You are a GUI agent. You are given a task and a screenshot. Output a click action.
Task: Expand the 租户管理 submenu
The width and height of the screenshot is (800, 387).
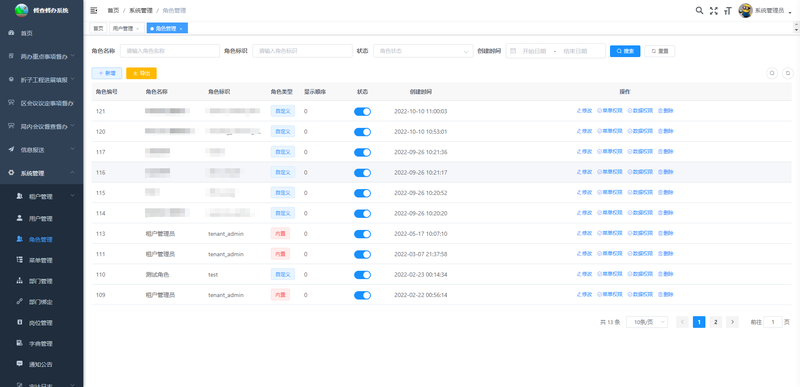41,196
